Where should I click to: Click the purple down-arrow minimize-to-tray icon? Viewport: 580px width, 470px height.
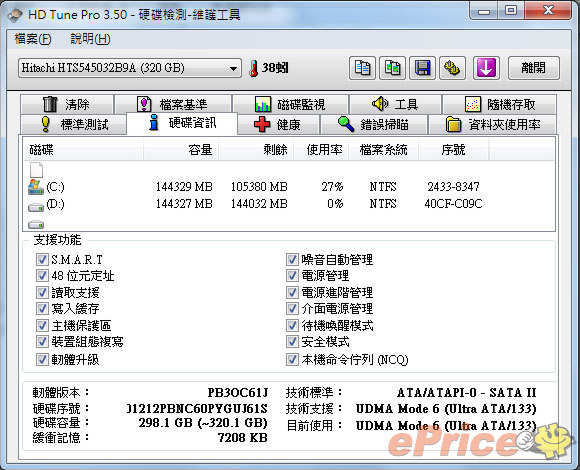point(486,68)
